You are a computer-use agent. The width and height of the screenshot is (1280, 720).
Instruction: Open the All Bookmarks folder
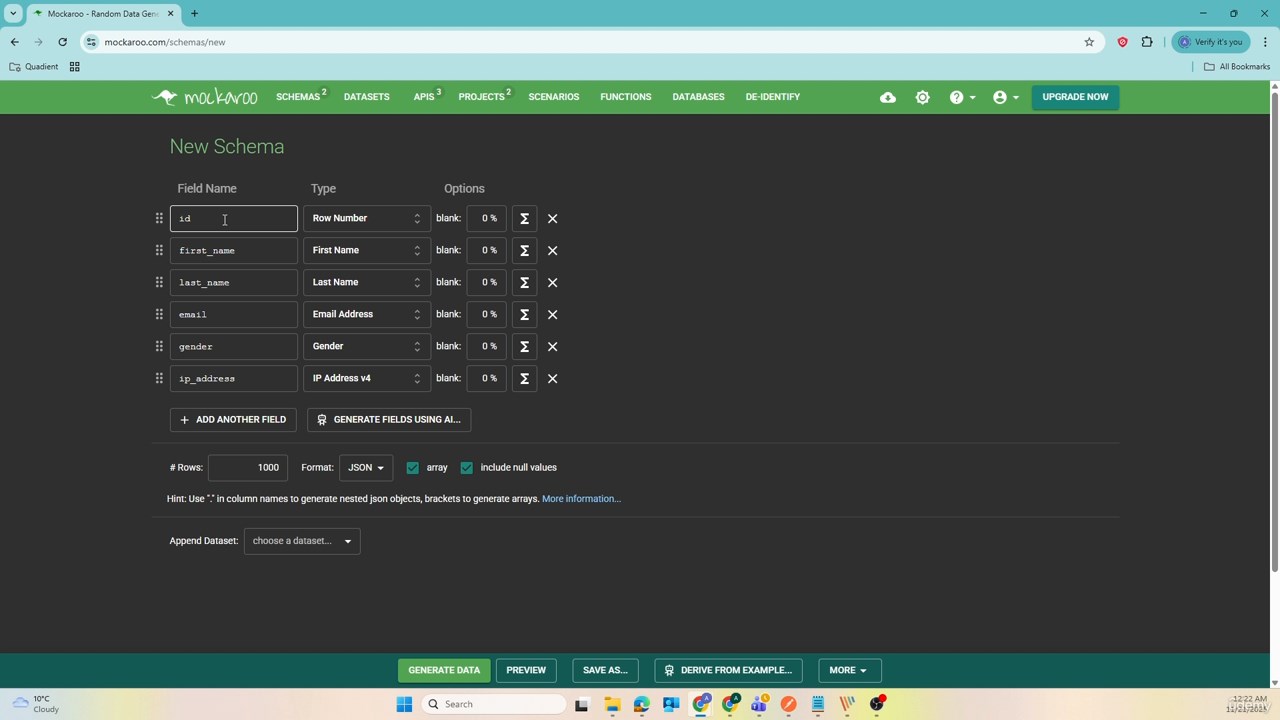[1237, 67]
